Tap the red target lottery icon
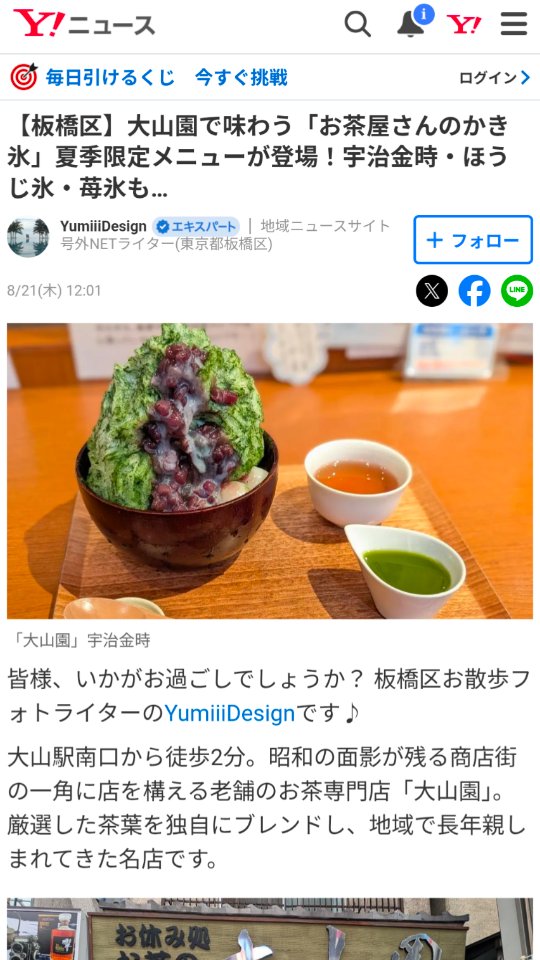The image size is (540, 960). 24,78
